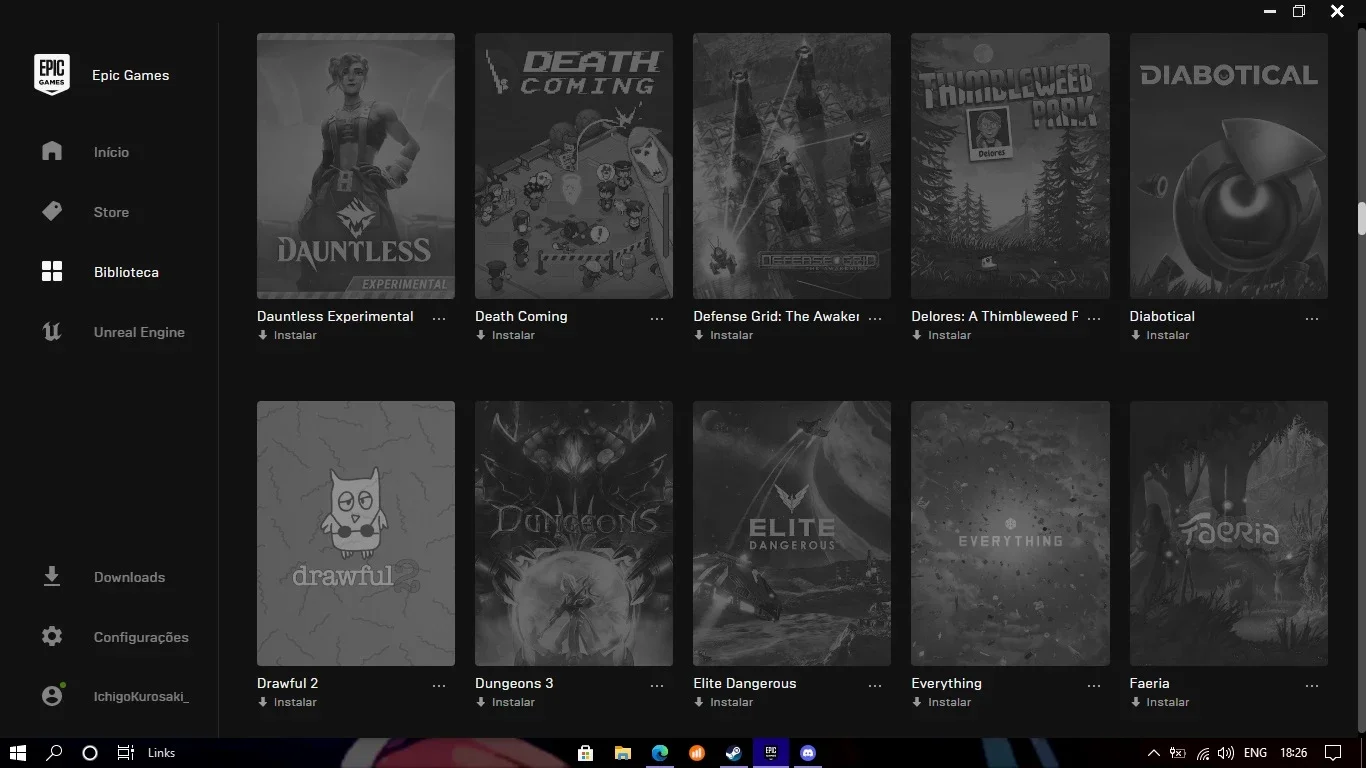The width and height of the screenshot is (1366, 768).
Task: Open Cortana from the taskbar
Action: click(x=90, y=753)
